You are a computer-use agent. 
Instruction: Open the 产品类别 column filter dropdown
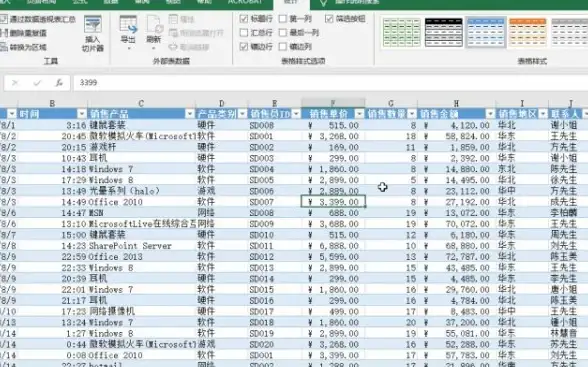tap(242, 114)
